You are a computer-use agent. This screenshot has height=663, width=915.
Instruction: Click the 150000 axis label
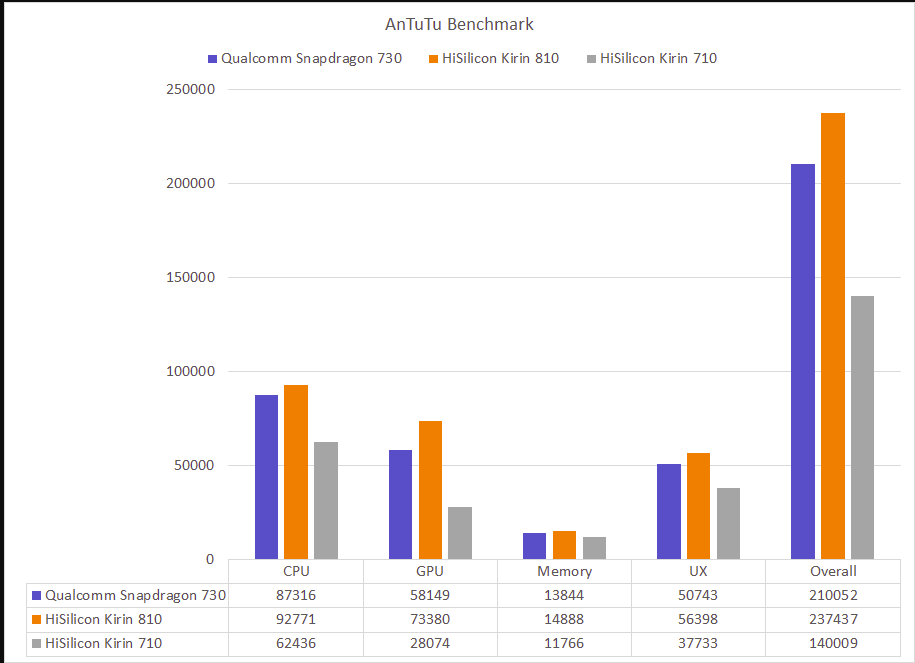[190, 277]
